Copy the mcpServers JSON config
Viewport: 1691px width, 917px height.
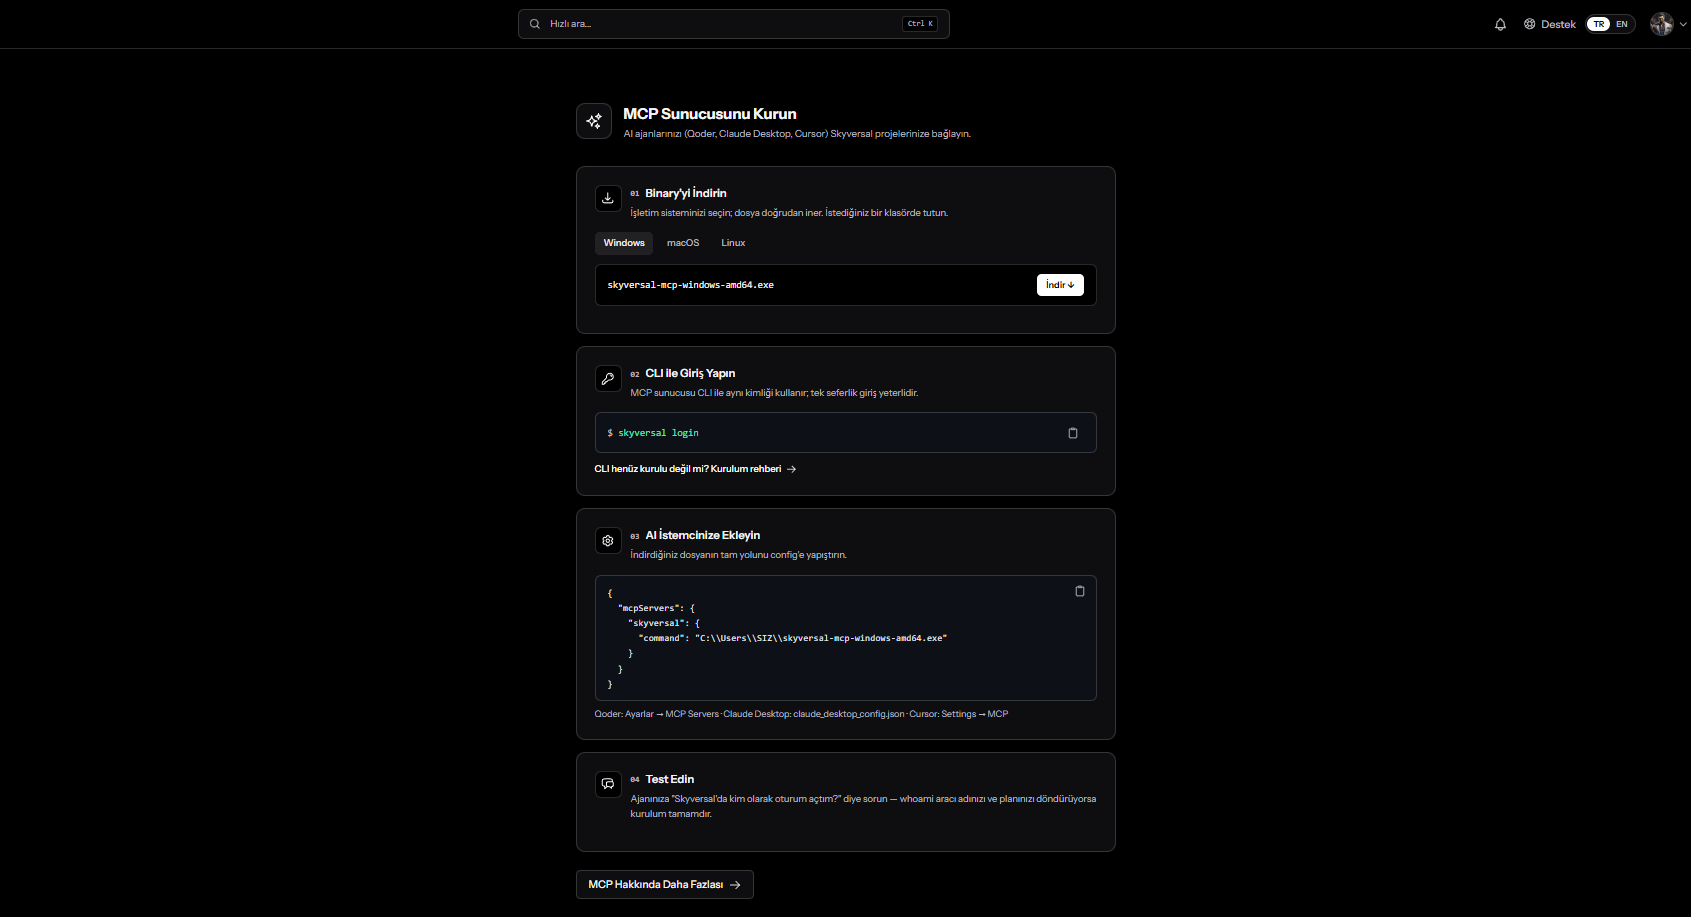coord(1080,591)
